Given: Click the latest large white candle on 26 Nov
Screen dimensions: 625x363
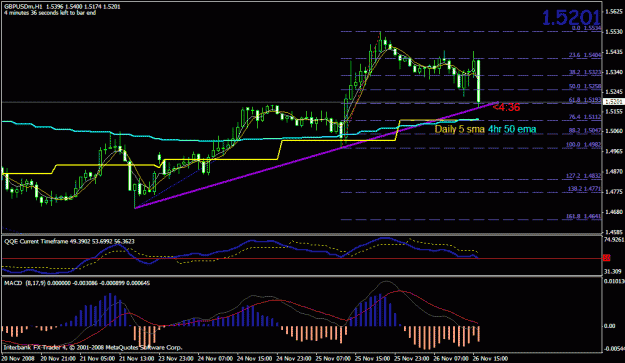Looking at the screenshot, I should pos(478,81).
